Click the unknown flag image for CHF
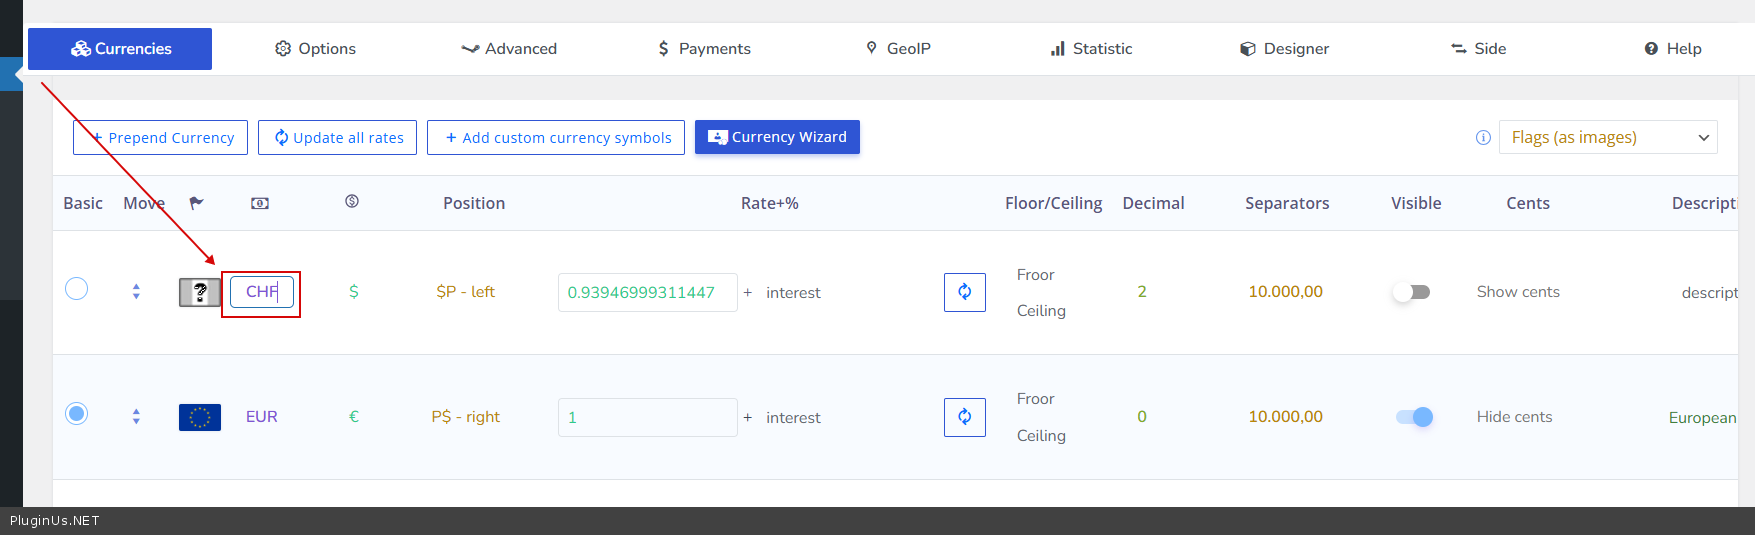The height and width of the screenshot is (535, 1755). [199, 292]
